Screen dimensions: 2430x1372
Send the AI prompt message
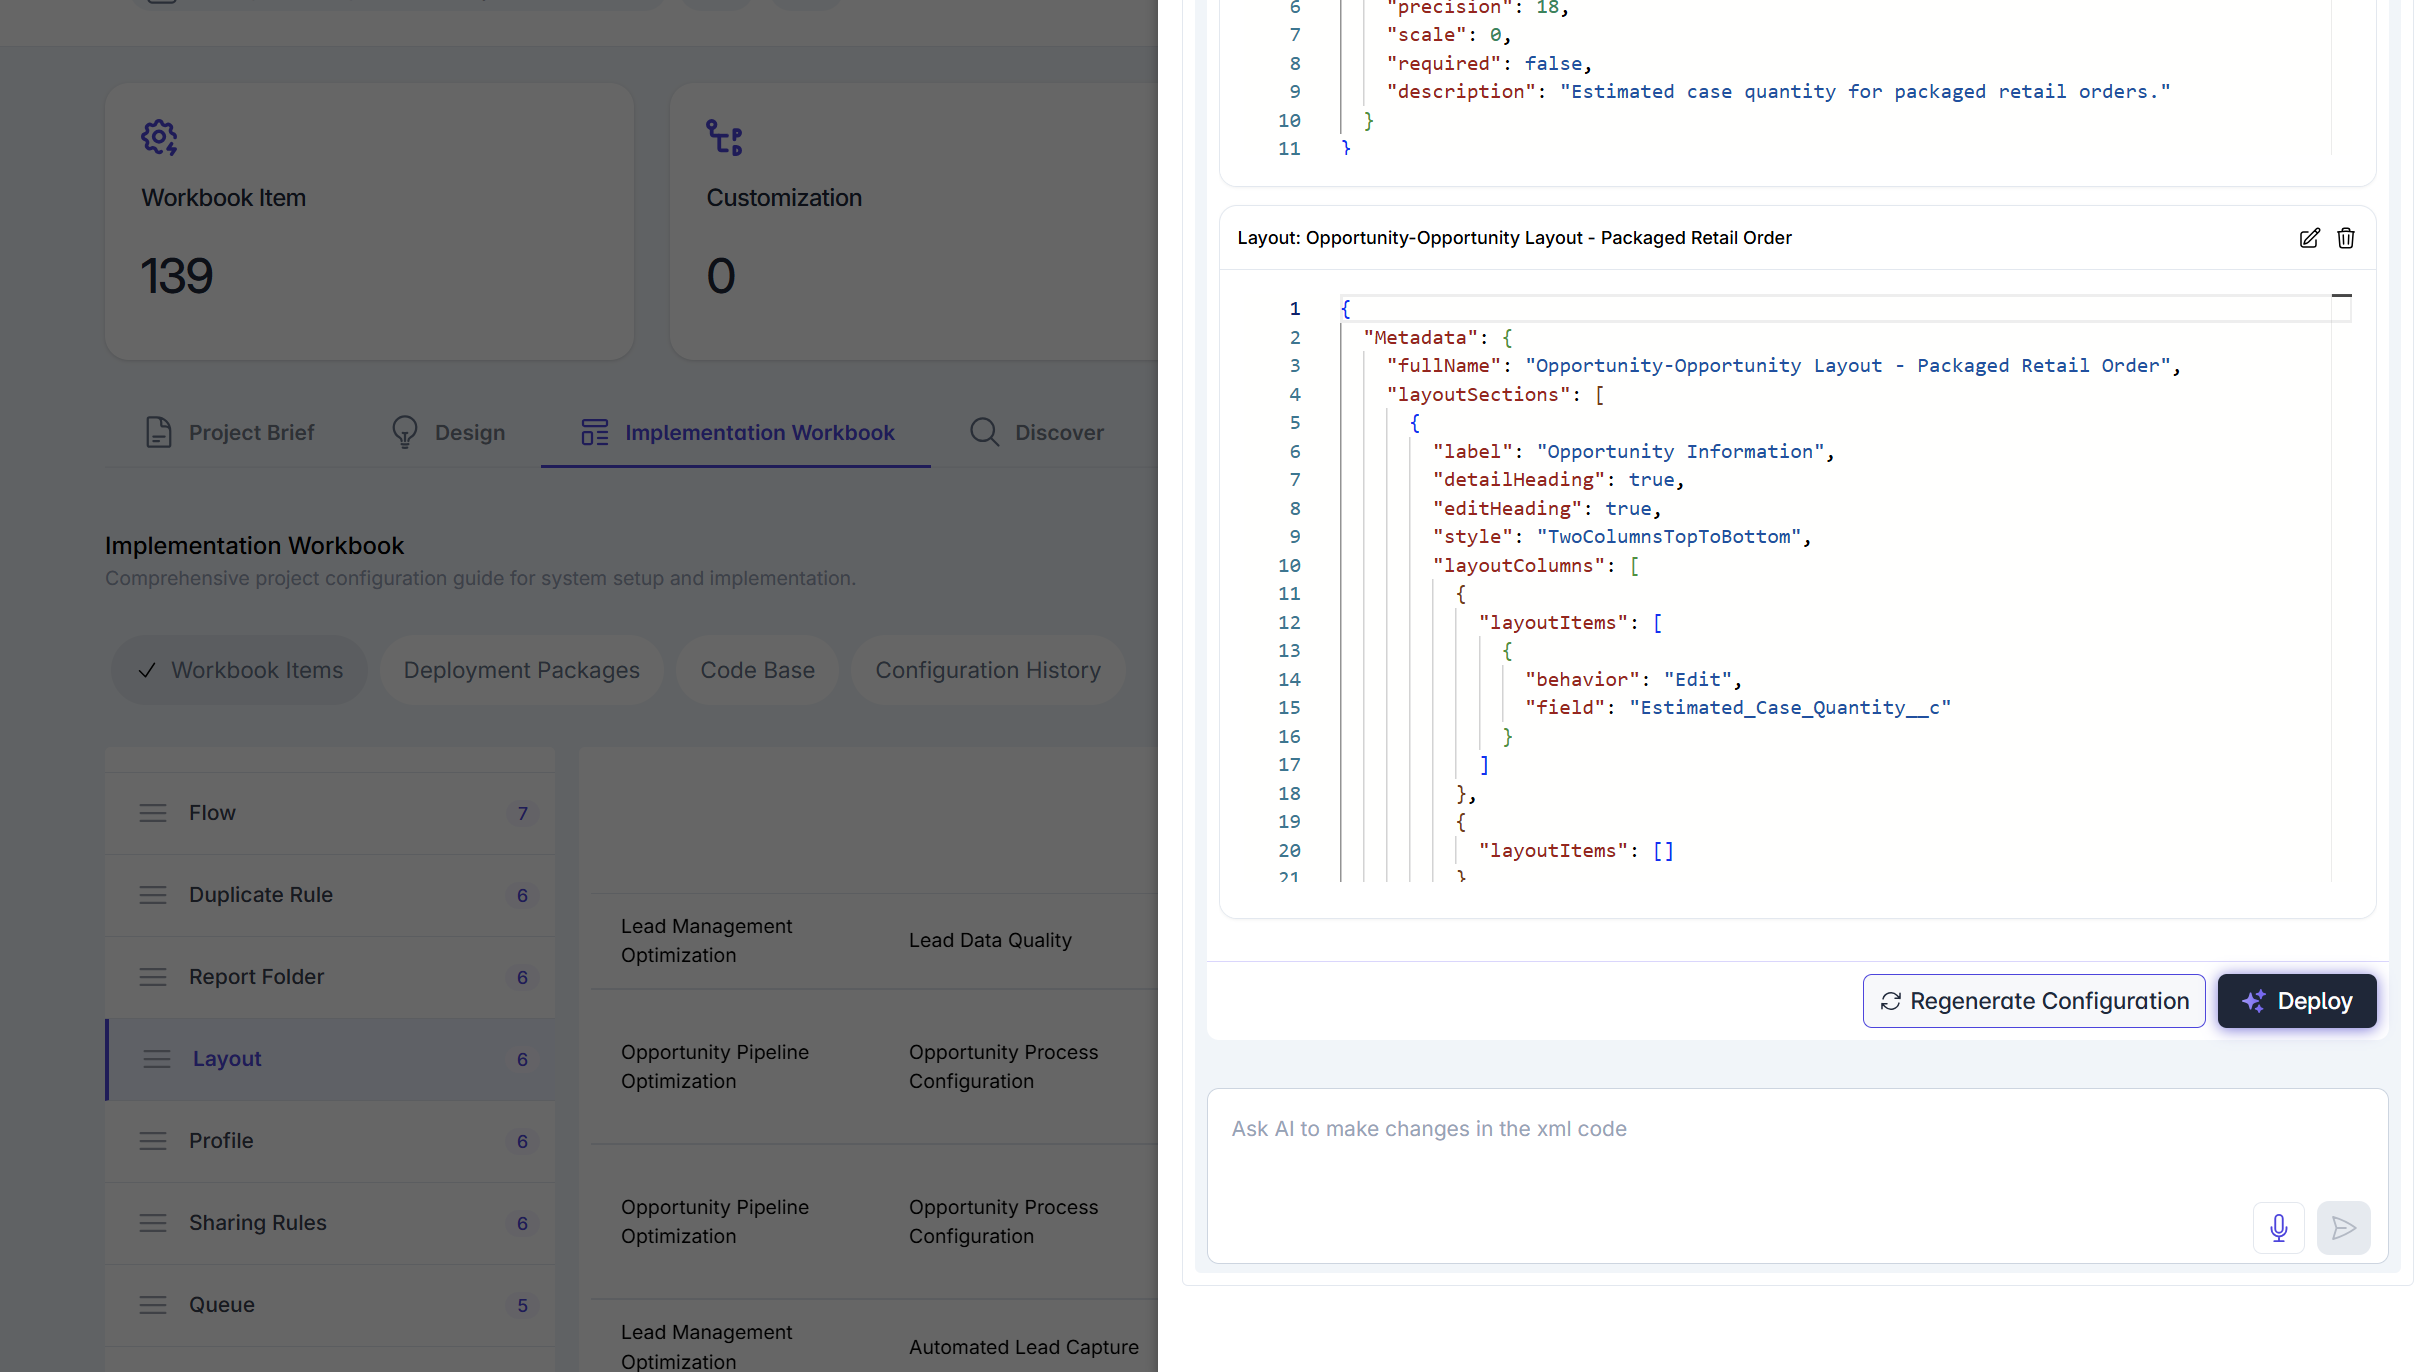tap(2343, 1227)
